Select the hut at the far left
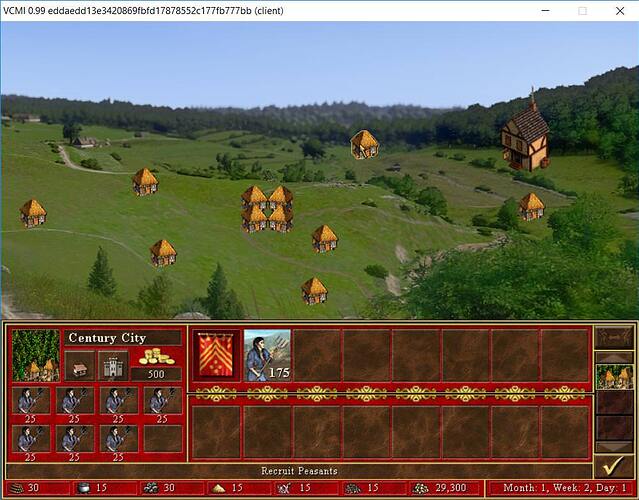639x500 pixels. tap(33, 212)
